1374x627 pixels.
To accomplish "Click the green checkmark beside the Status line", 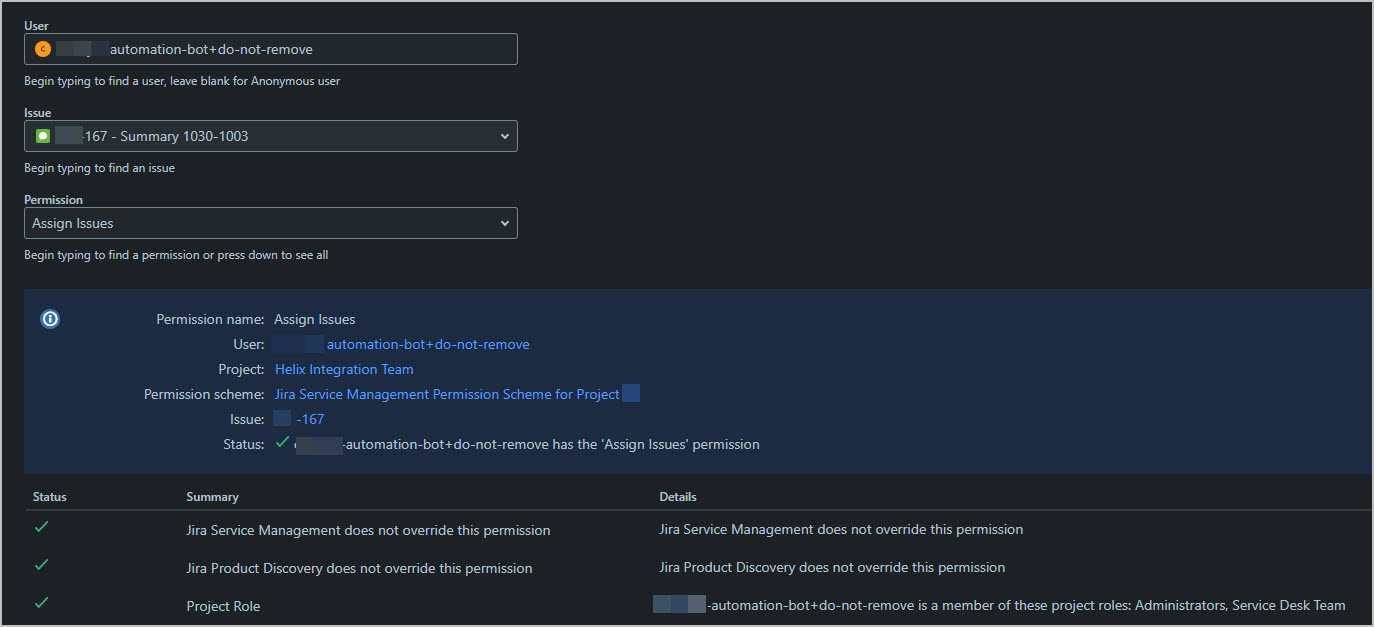I will point(281,443).
